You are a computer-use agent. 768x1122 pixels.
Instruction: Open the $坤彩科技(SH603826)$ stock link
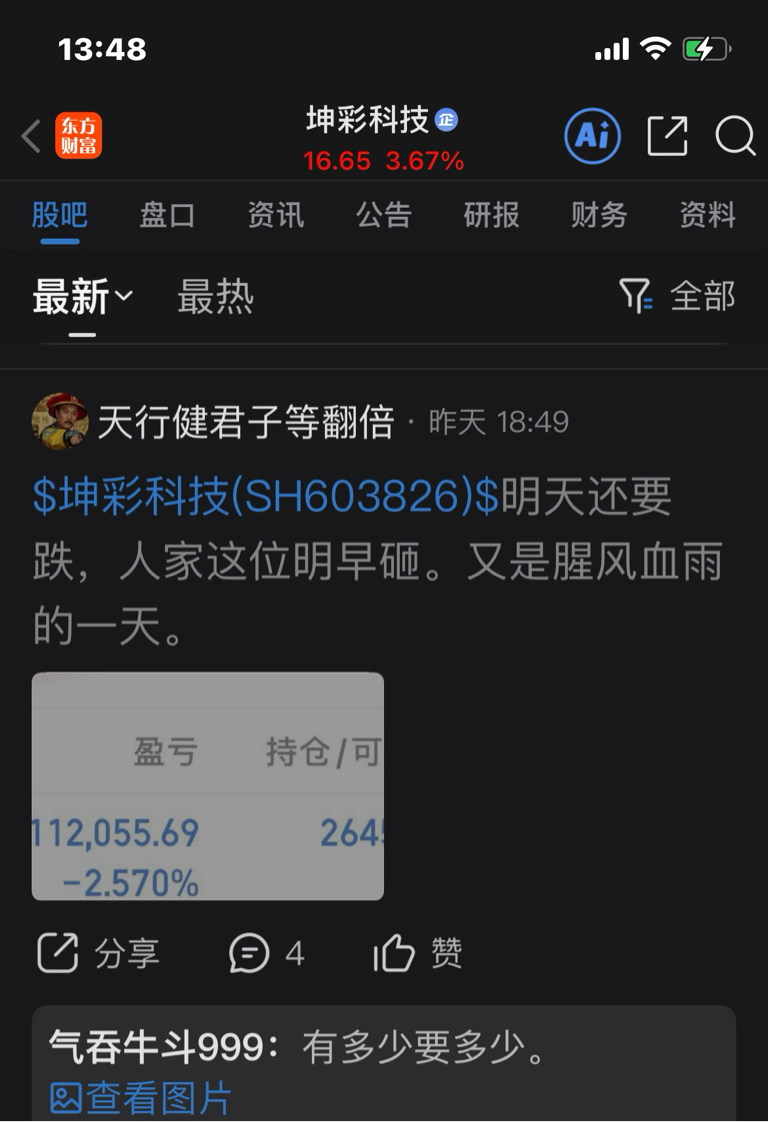[x=266, y=496]
